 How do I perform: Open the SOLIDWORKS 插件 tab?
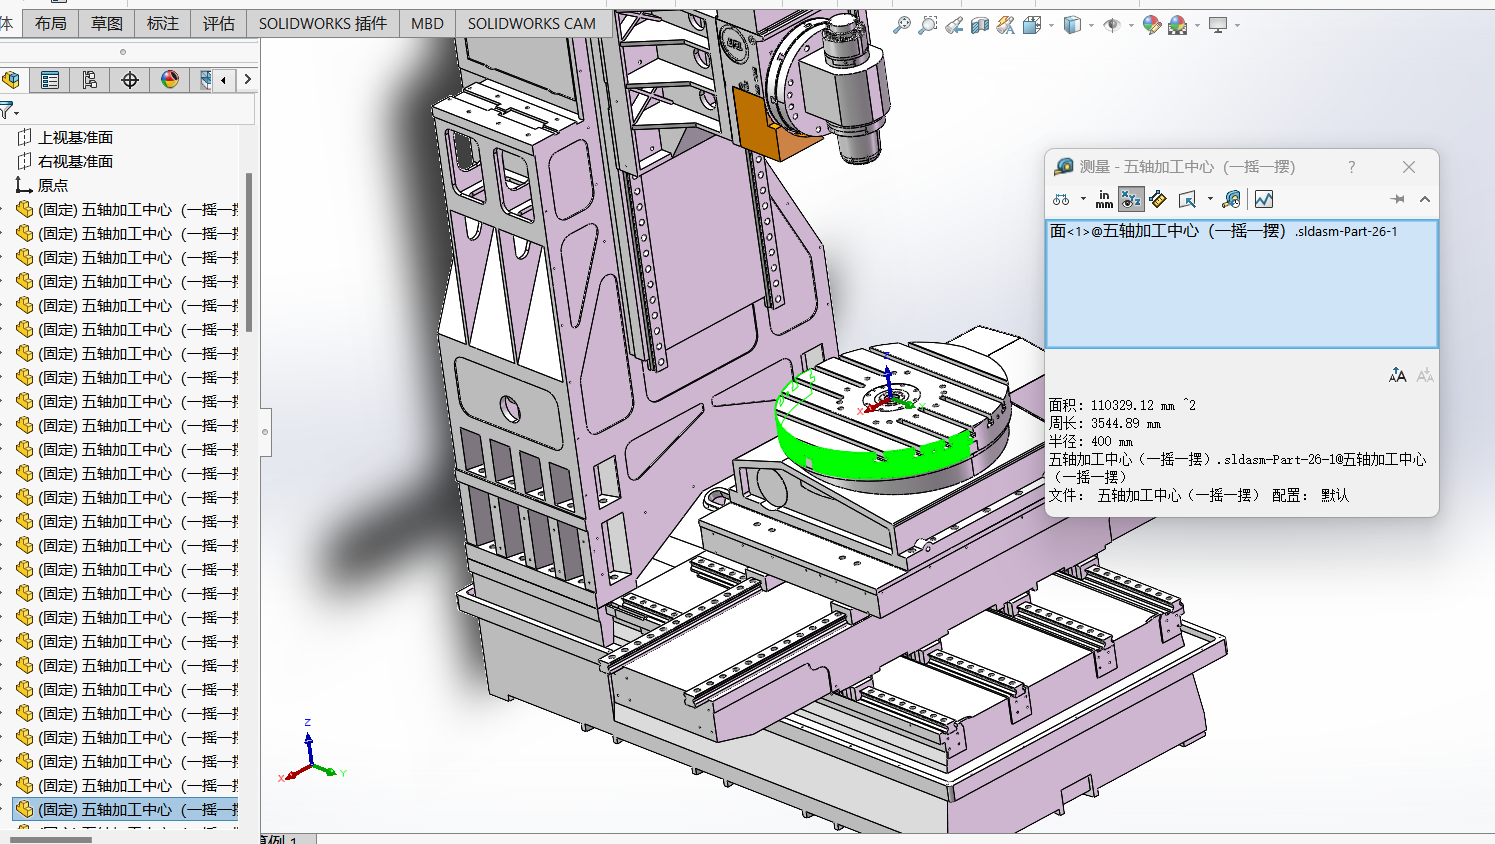coord(323,23)
